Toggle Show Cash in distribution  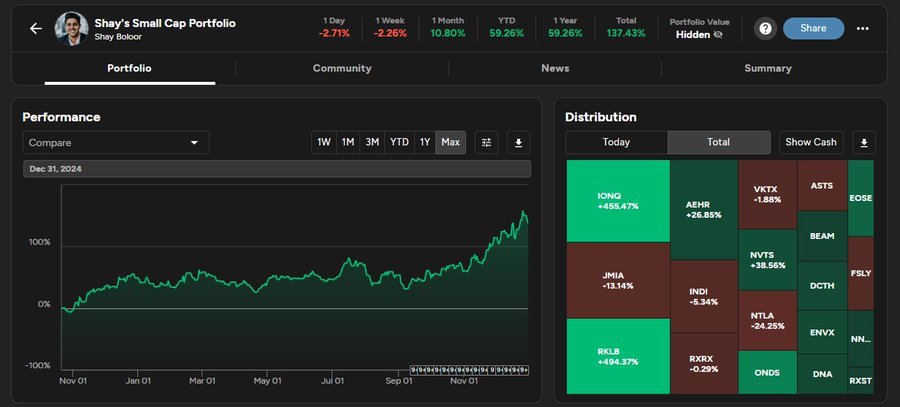[x=810, y=142]
